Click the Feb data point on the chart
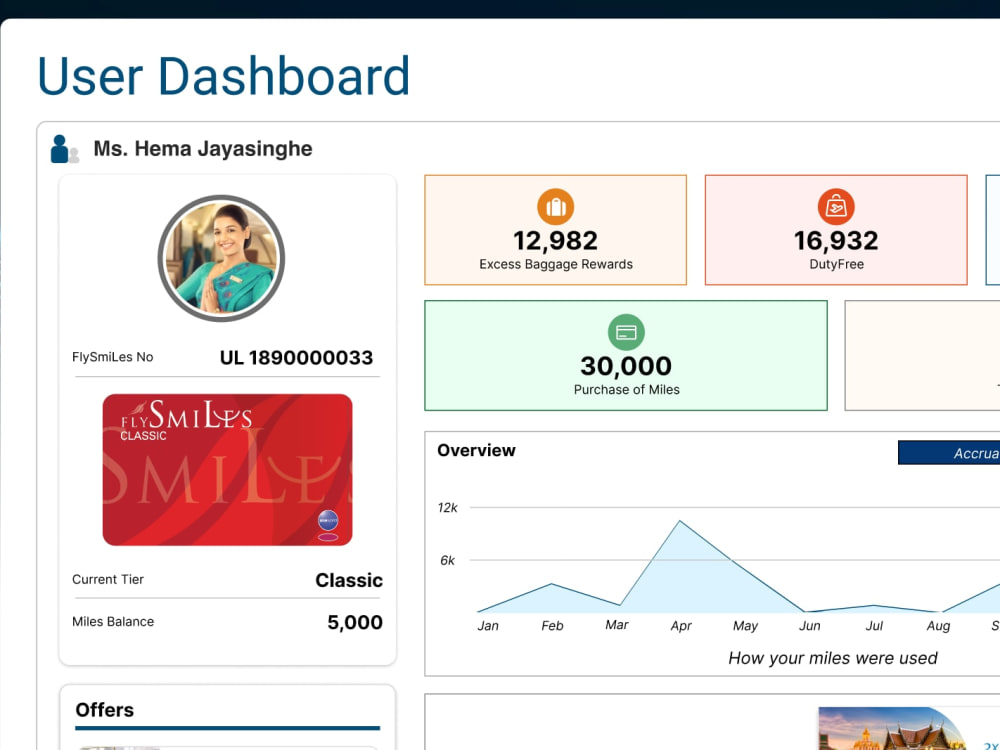 pos(552,584)
